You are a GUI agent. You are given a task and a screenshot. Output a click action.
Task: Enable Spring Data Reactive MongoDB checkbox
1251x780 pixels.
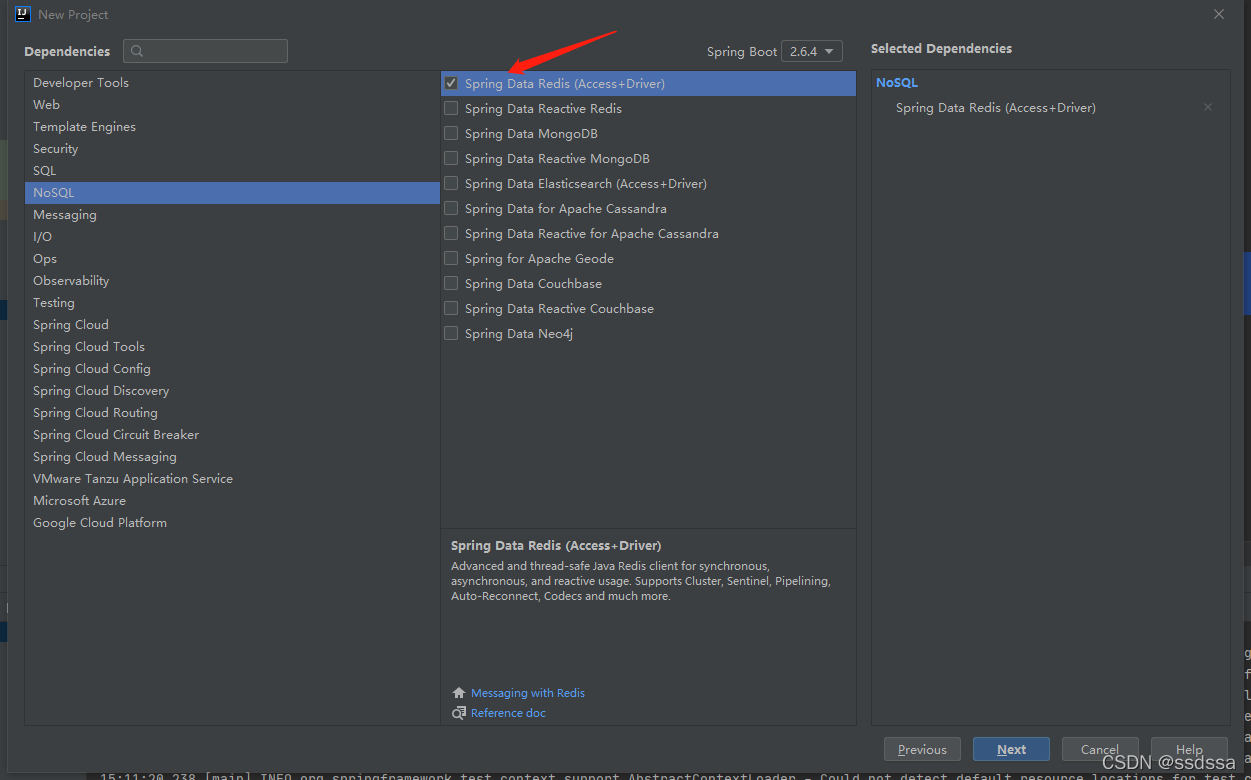[451, 159]
